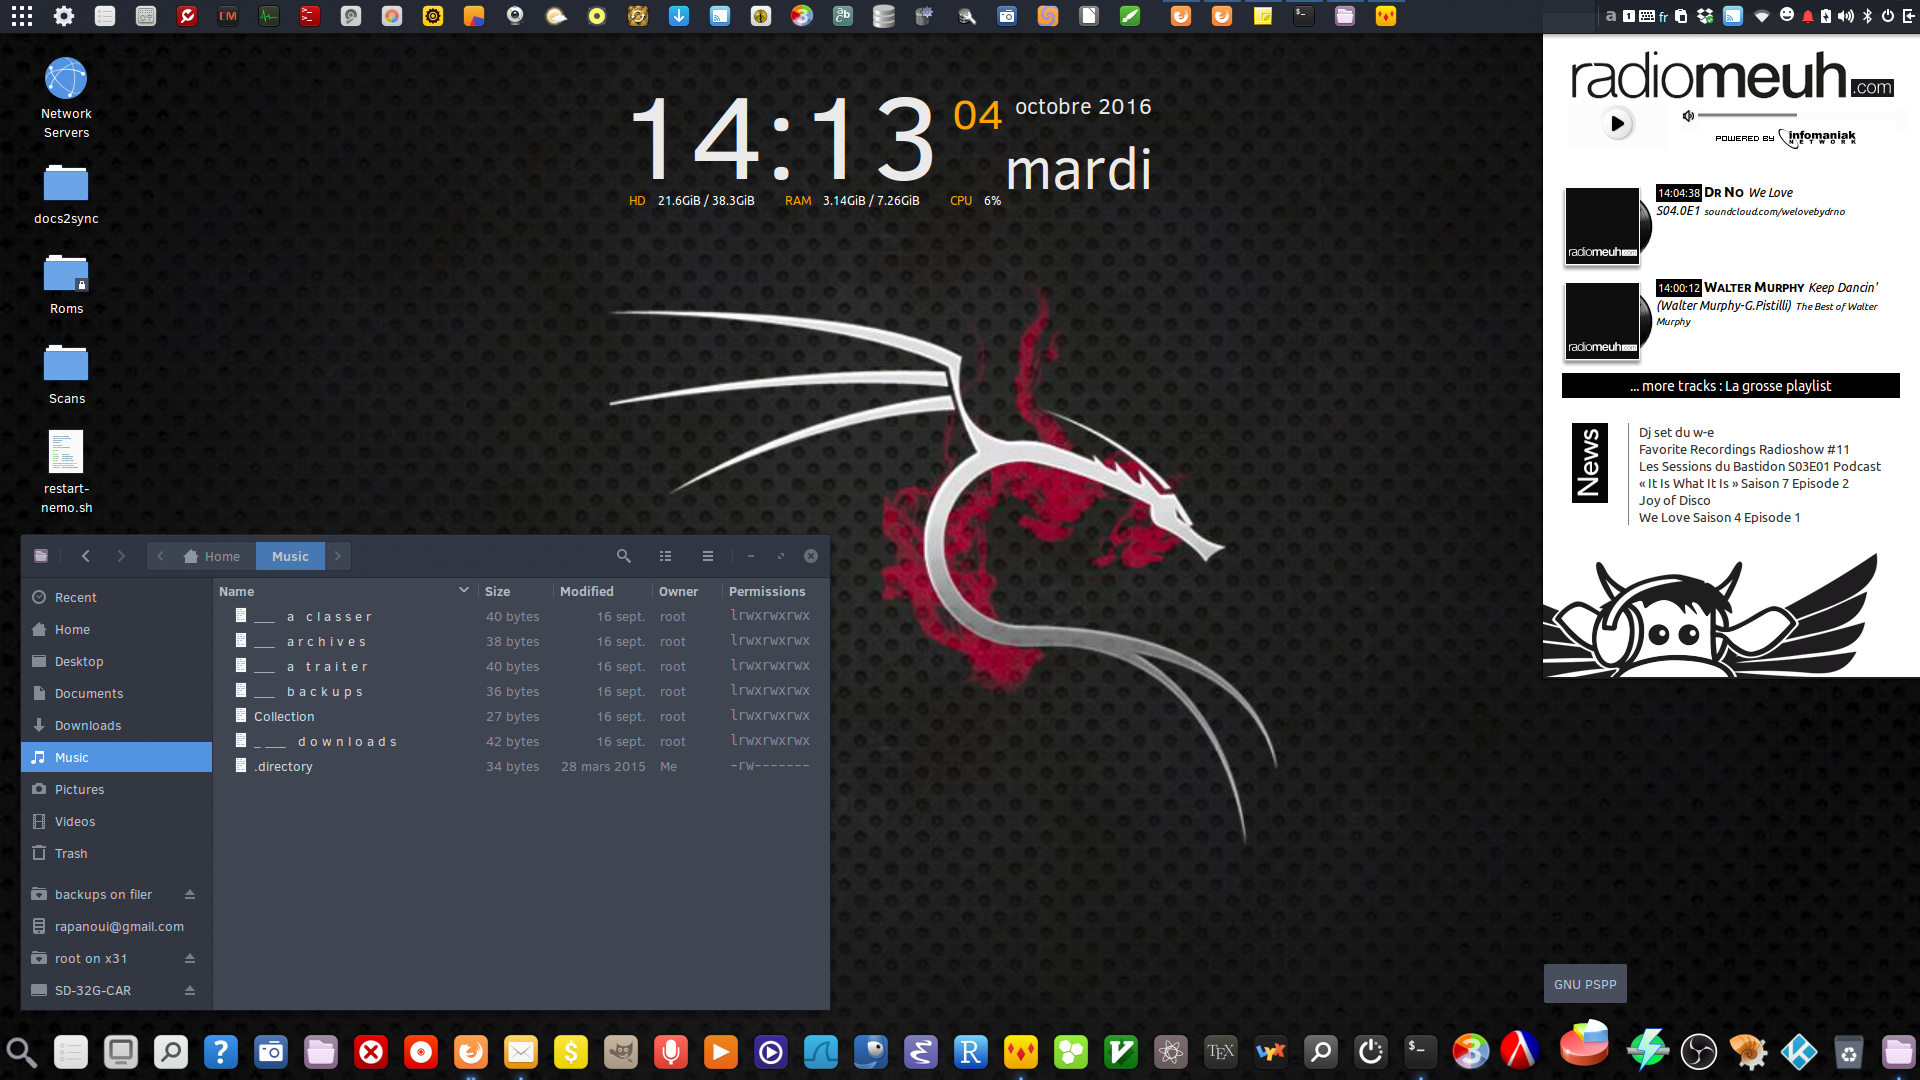Select the Collection file row
This screenshot has height=1080, width=1920.
[x=522, y=716]
